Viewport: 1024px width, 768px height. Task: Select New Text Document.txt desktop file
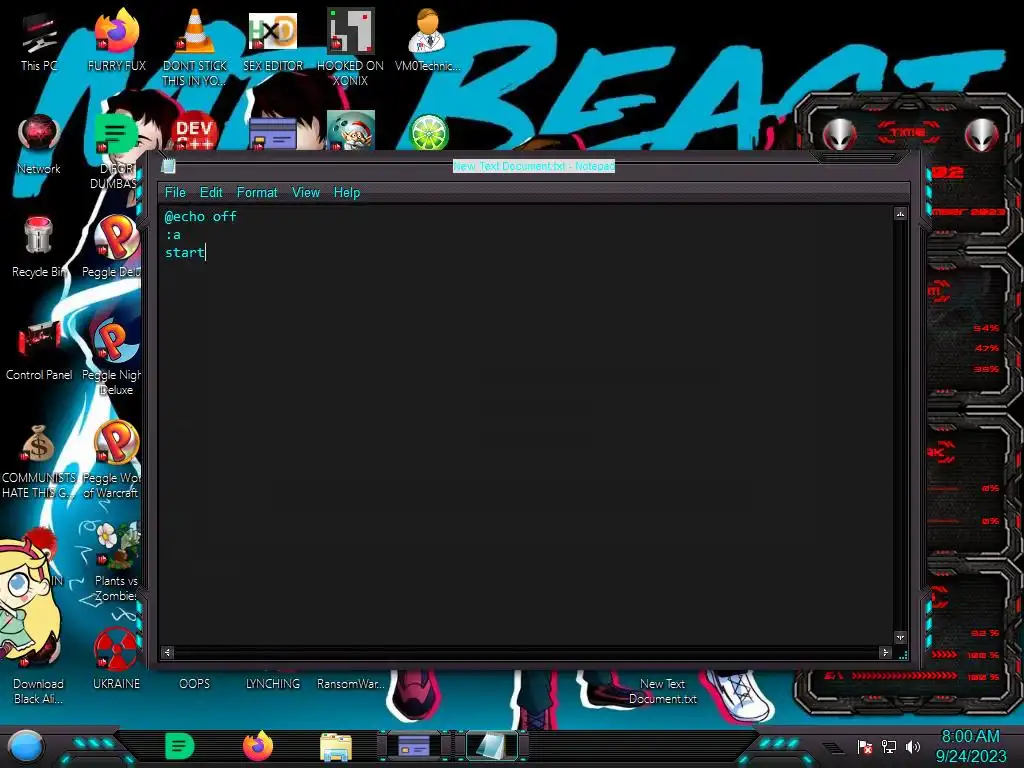click(x=663, y=691)
